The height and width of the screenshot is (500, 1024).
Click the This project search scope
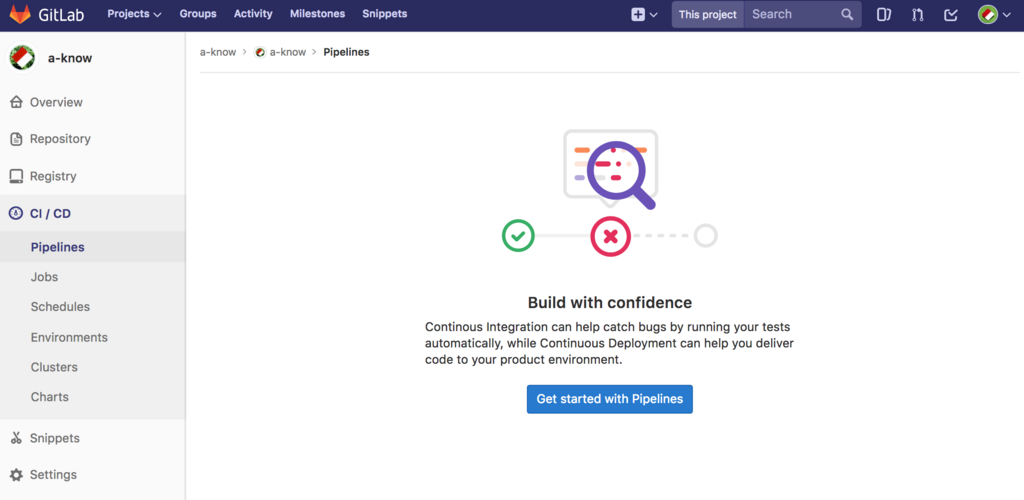coord(707,14)
